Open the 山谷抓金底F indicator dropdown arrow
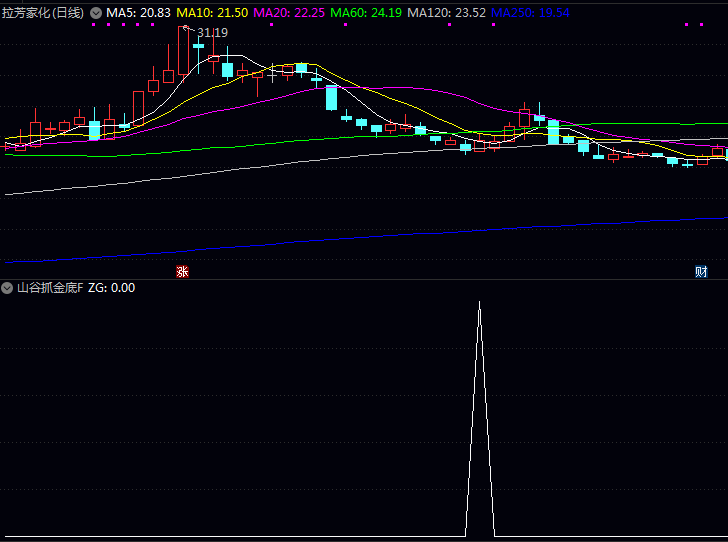Viewport: 728px width, 542px height. tap(8, 288)
